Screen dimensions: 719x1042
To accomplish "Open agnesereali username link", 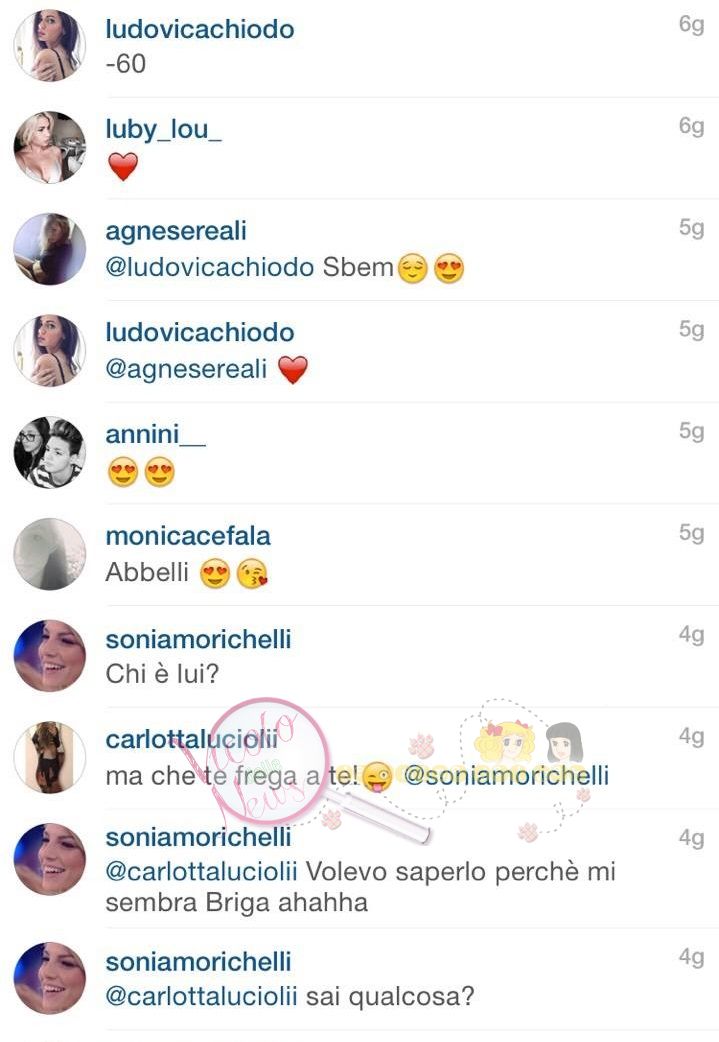I will tap(176, 231).
